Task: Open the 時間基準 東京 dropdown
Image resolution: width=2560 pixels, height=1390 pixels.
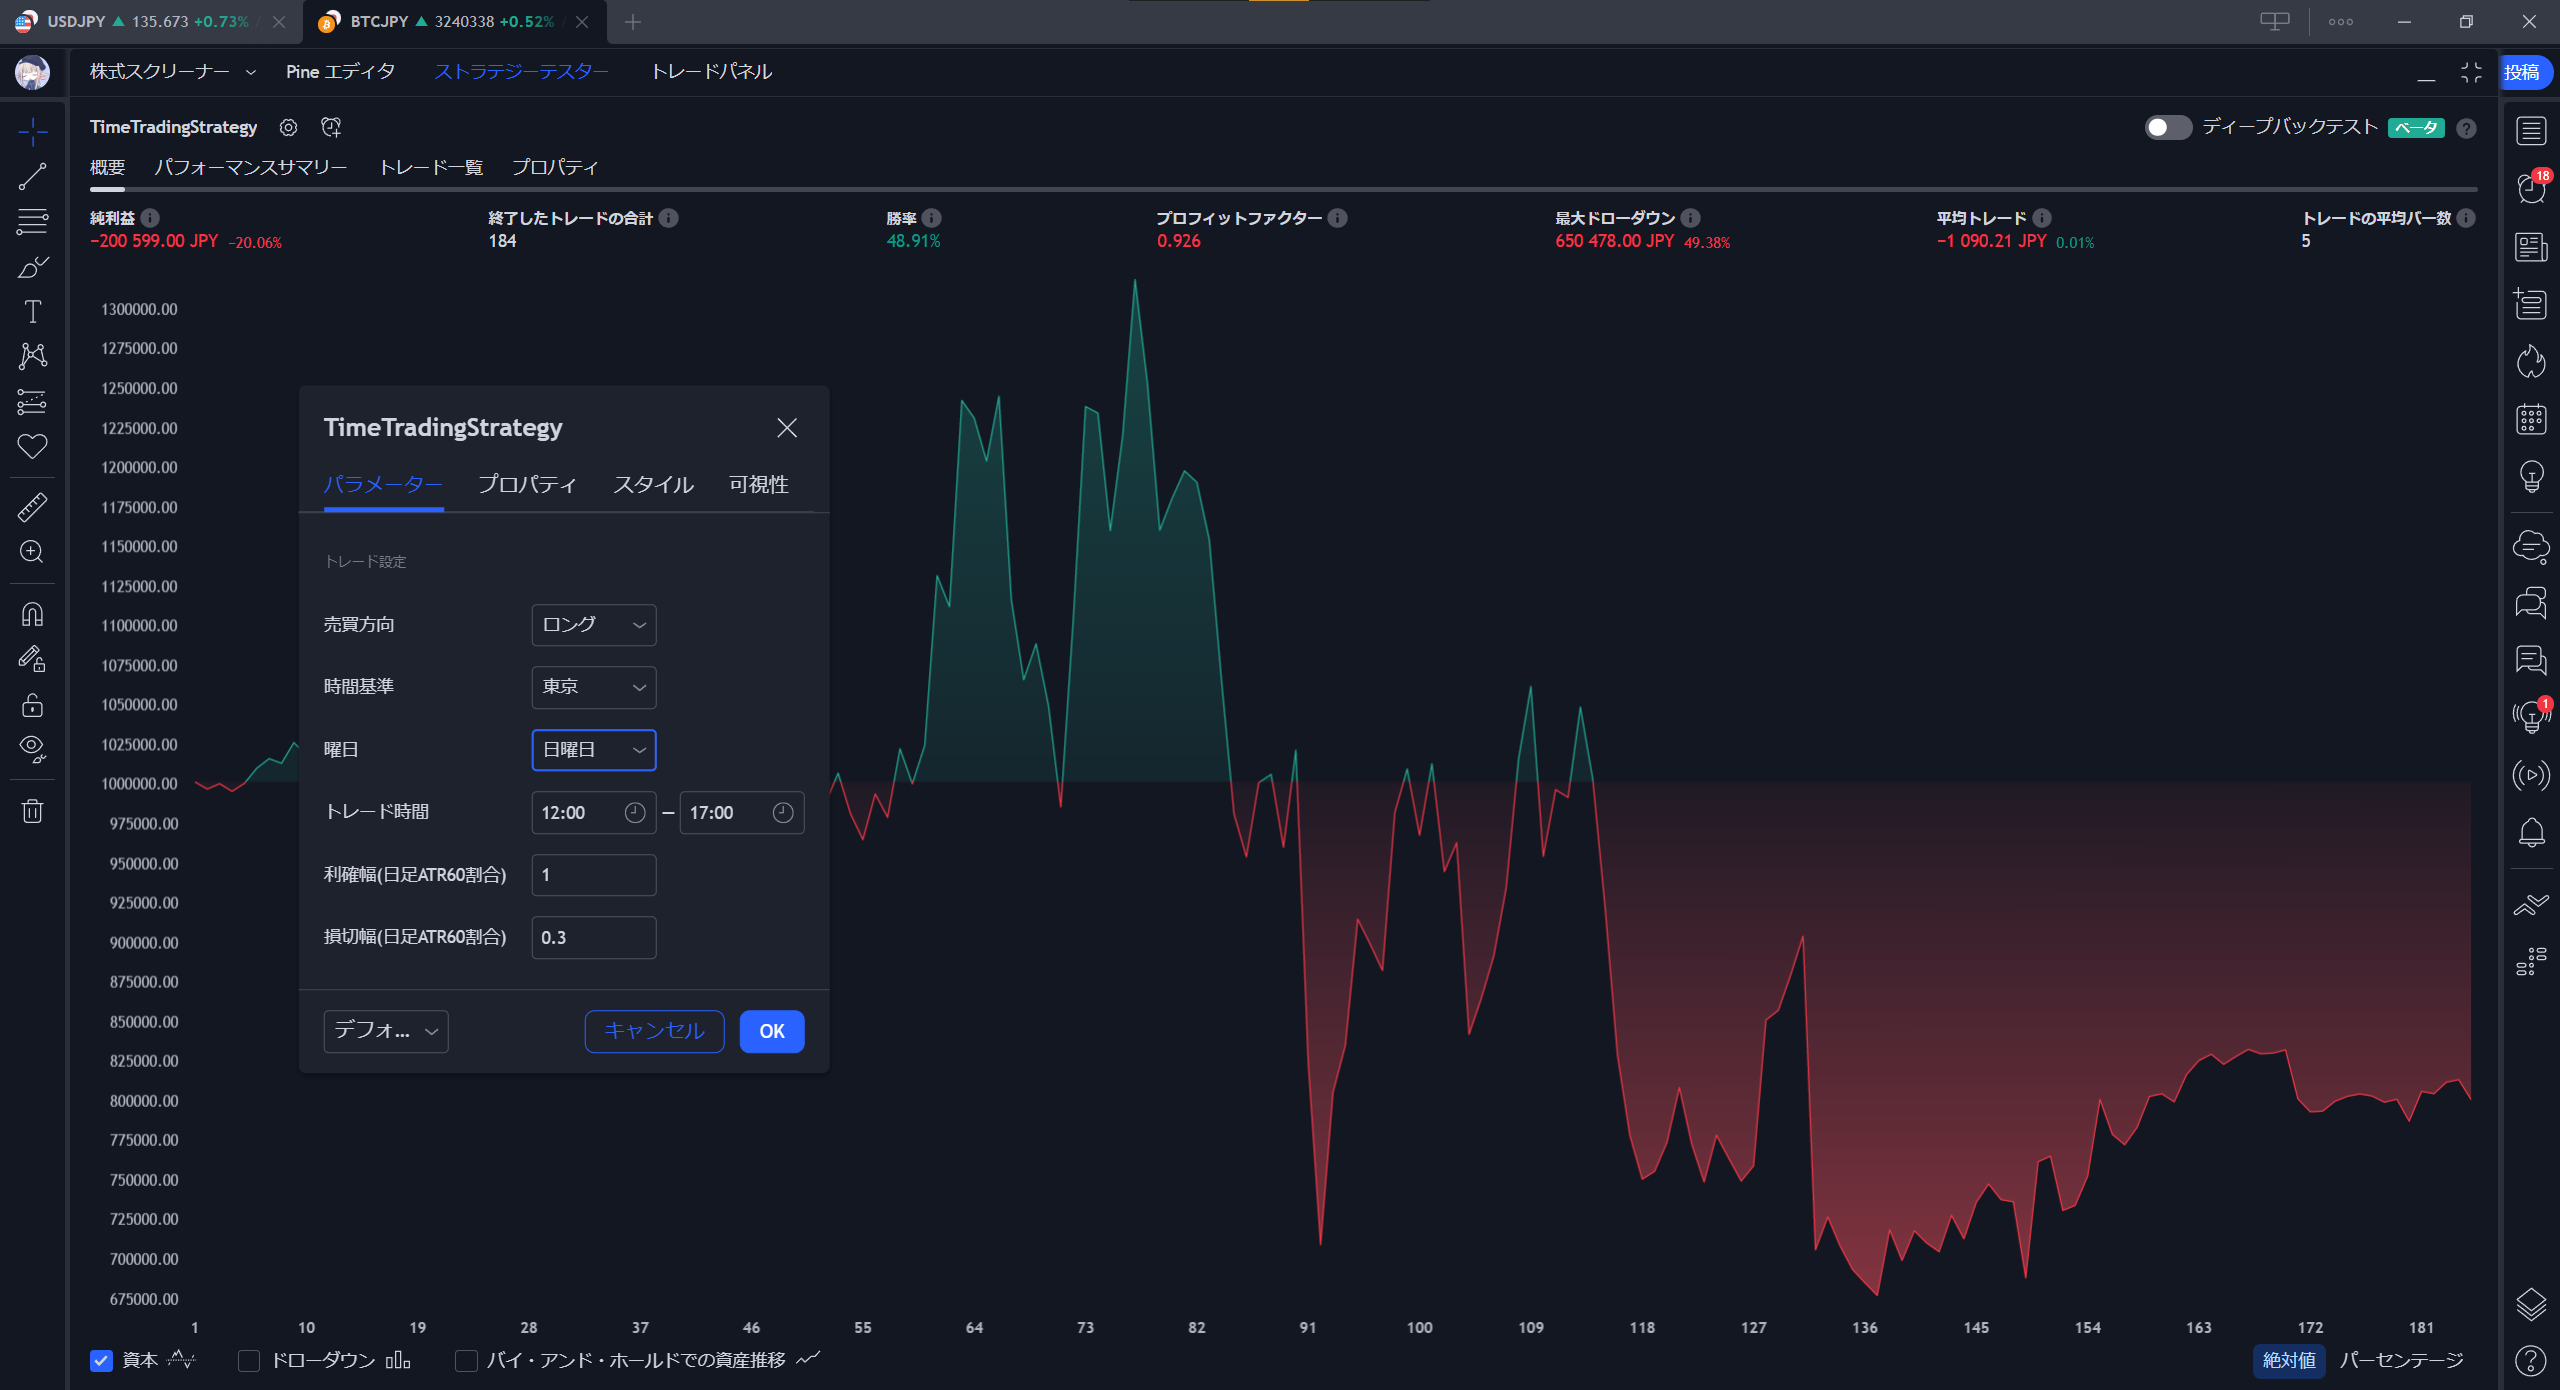Action: click(593, 687)
